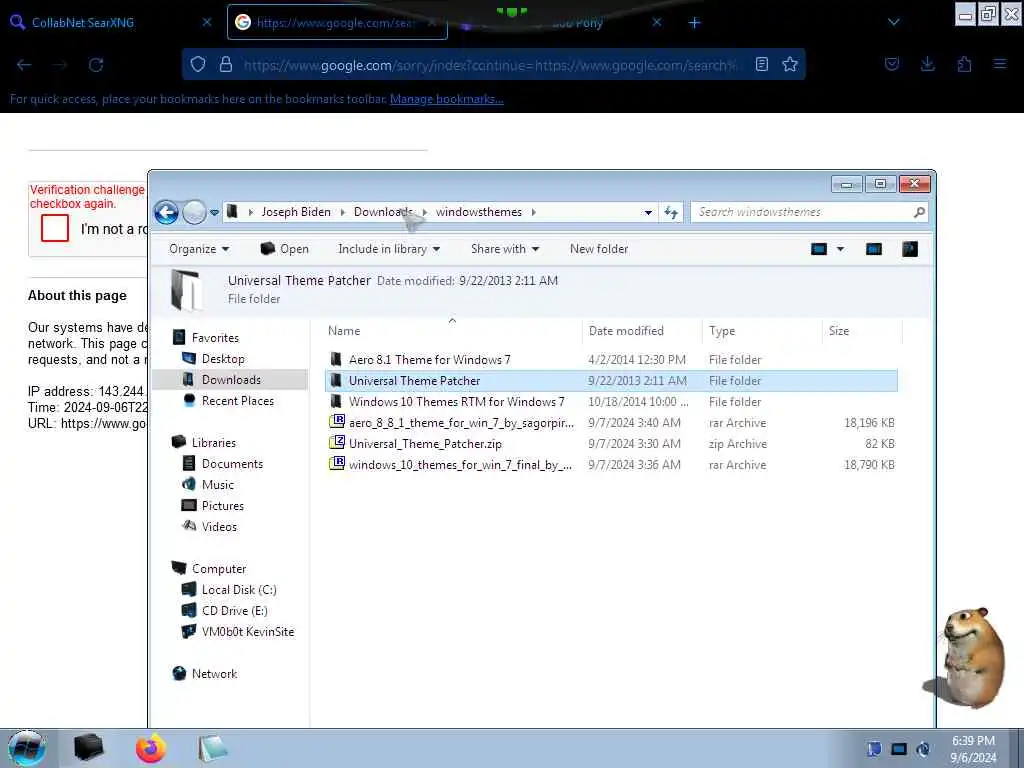Sort by the Size column header
1024x768 pixels.
click(861, 331)
